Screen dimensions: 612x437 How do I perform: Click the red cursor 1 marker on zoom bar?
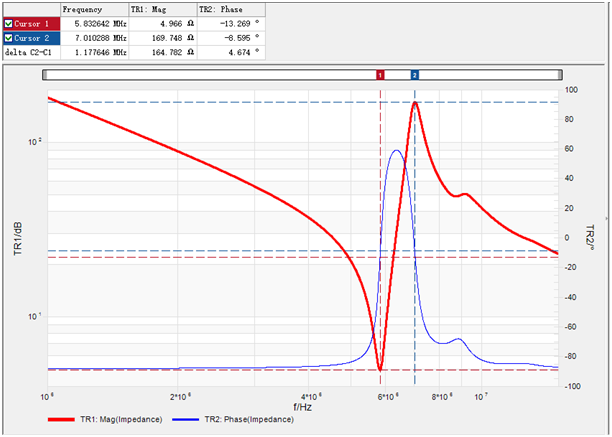380,75
